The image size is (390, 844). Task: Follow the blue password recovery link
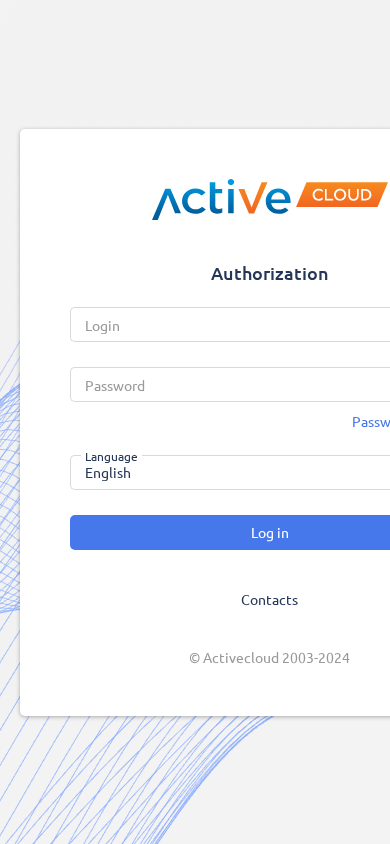click(x=371, y=422)
